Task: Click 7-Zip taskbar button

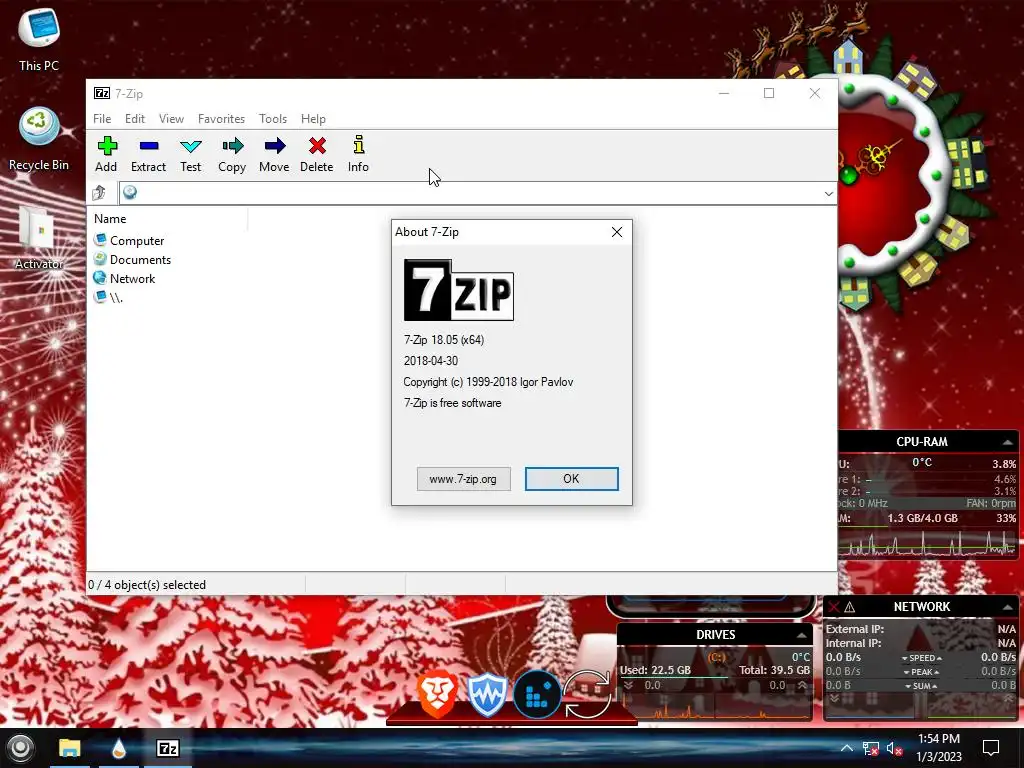Action: click(168, 748)
